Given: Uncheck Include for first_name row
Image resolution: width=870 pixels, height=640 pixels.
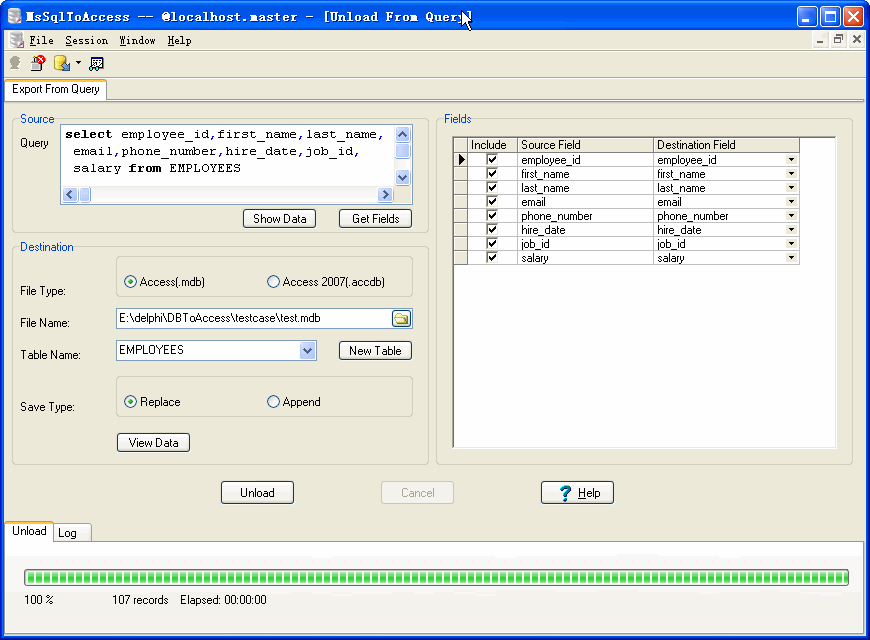Looking at the screenshot, I should coord(492,173).
